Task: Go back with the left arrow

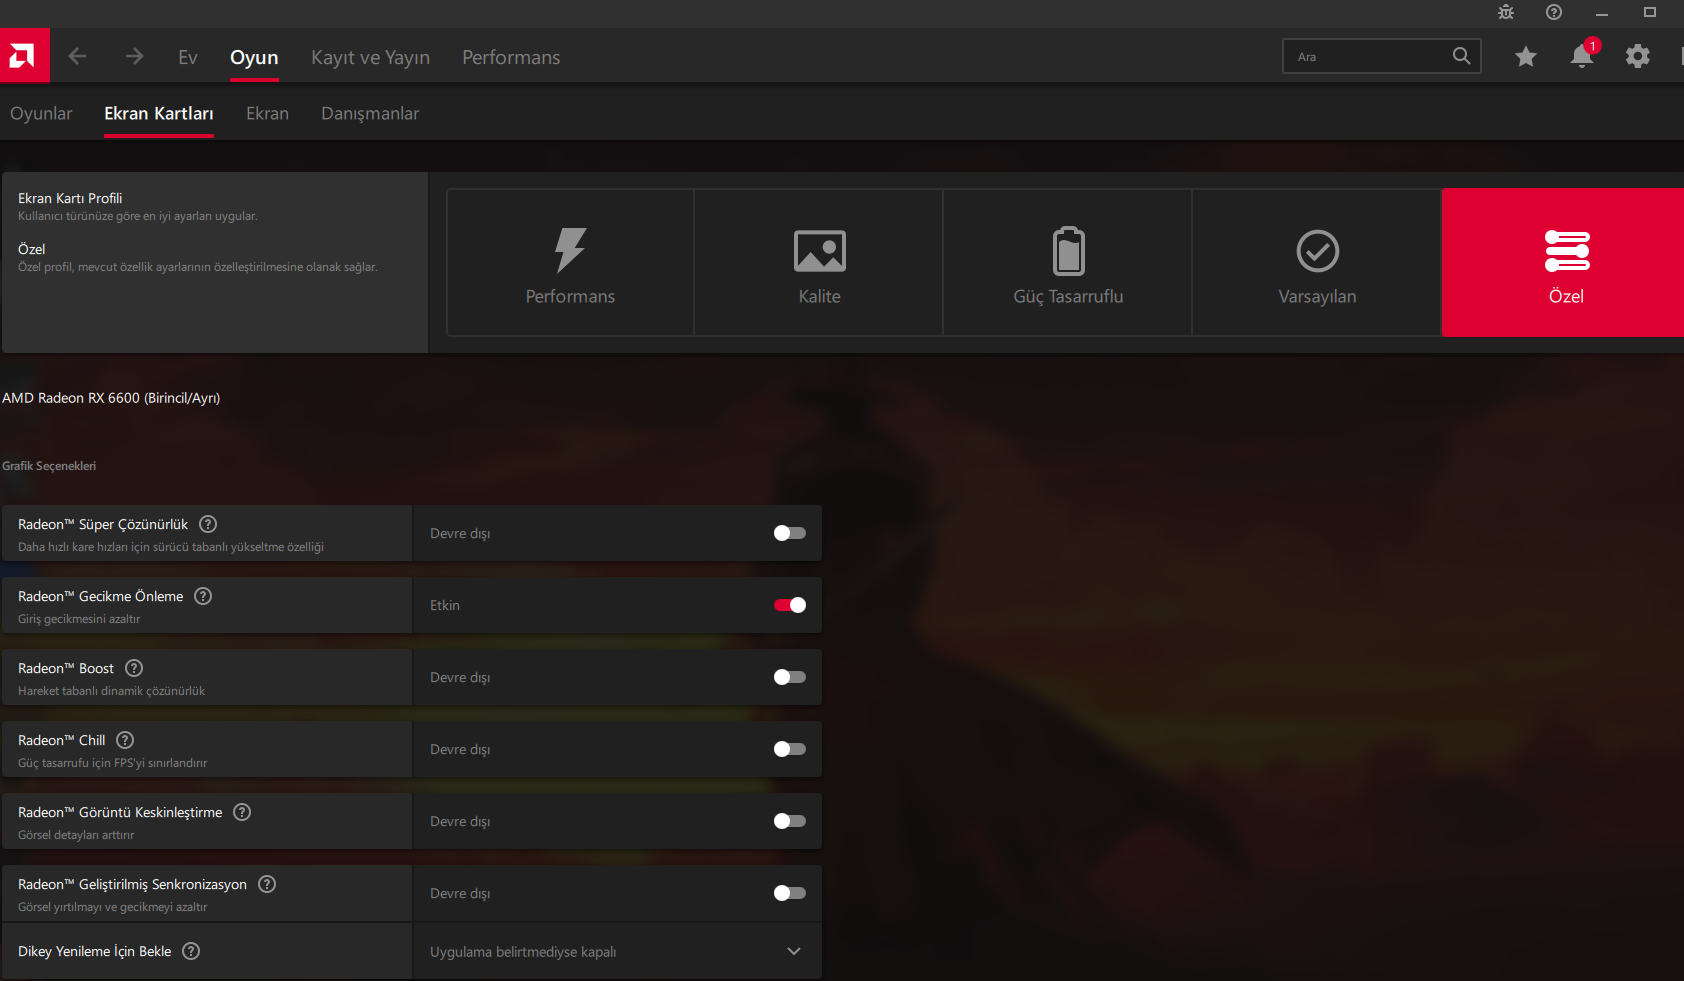Action: click(77, 57)
